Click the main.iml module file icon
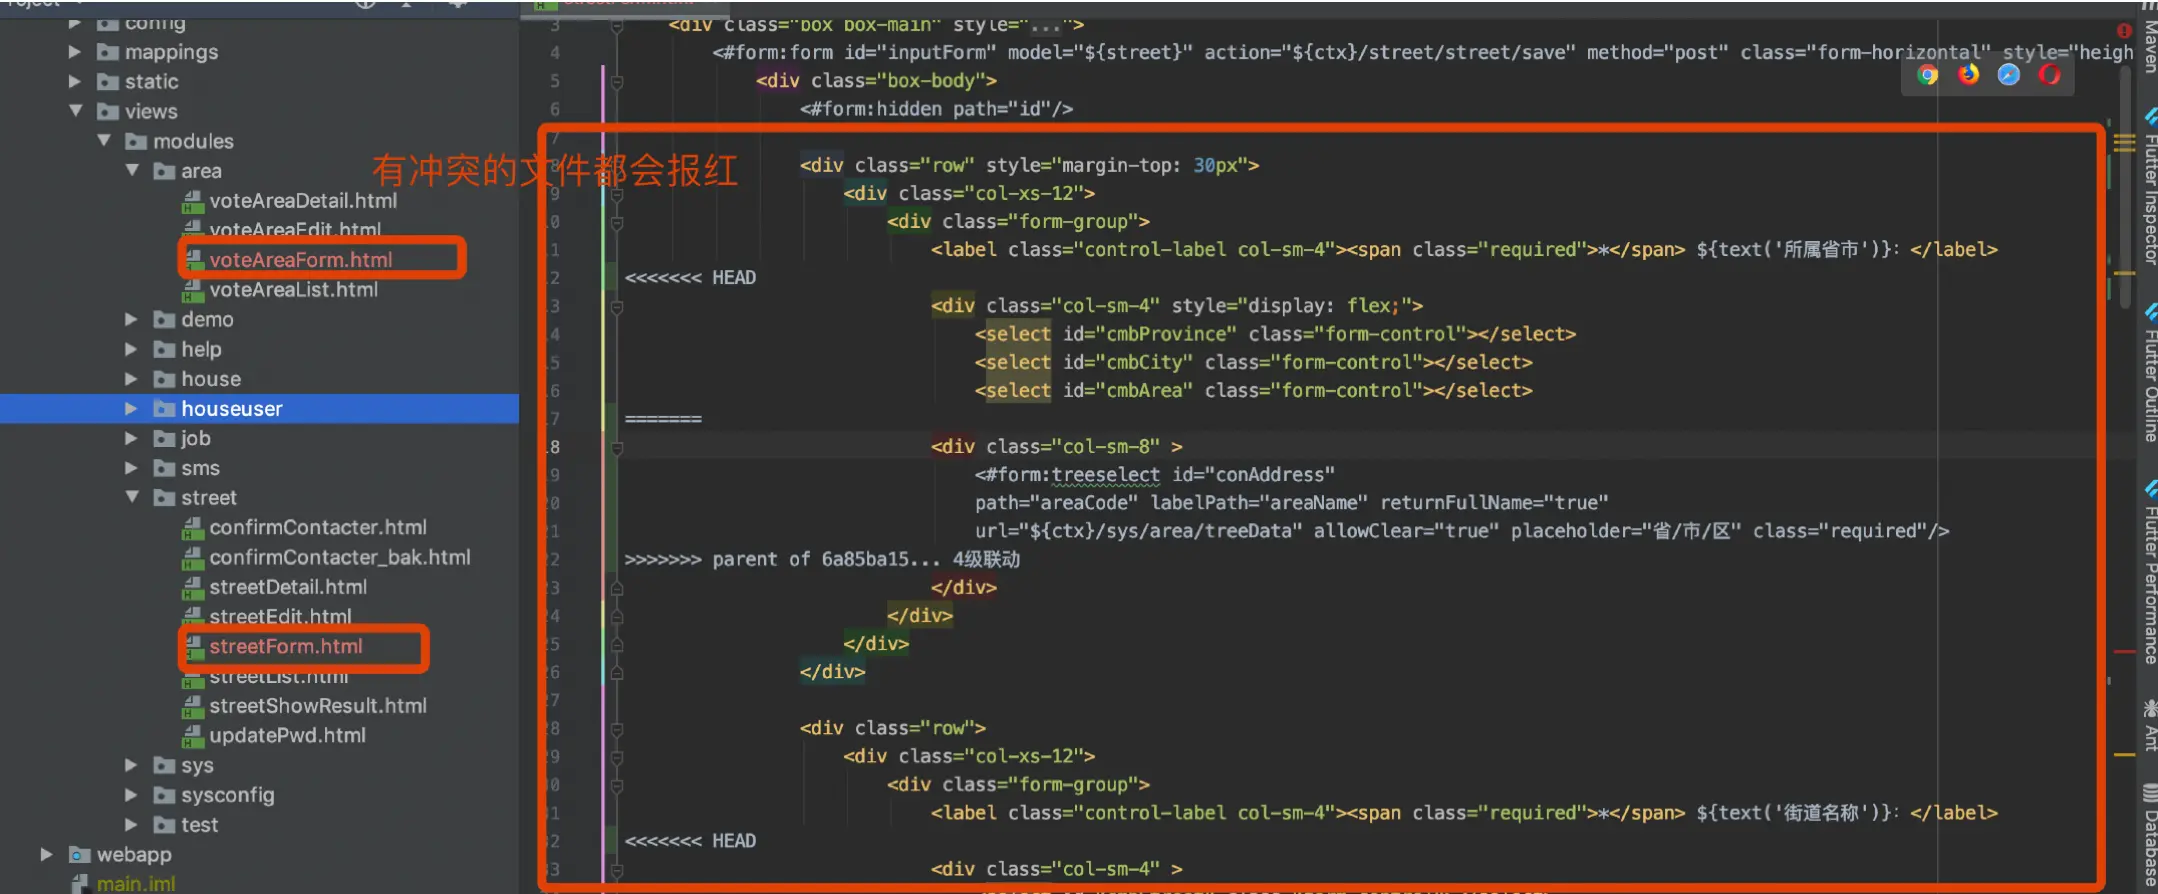Viewport: 2158px width, 894px height. (80, 884)
